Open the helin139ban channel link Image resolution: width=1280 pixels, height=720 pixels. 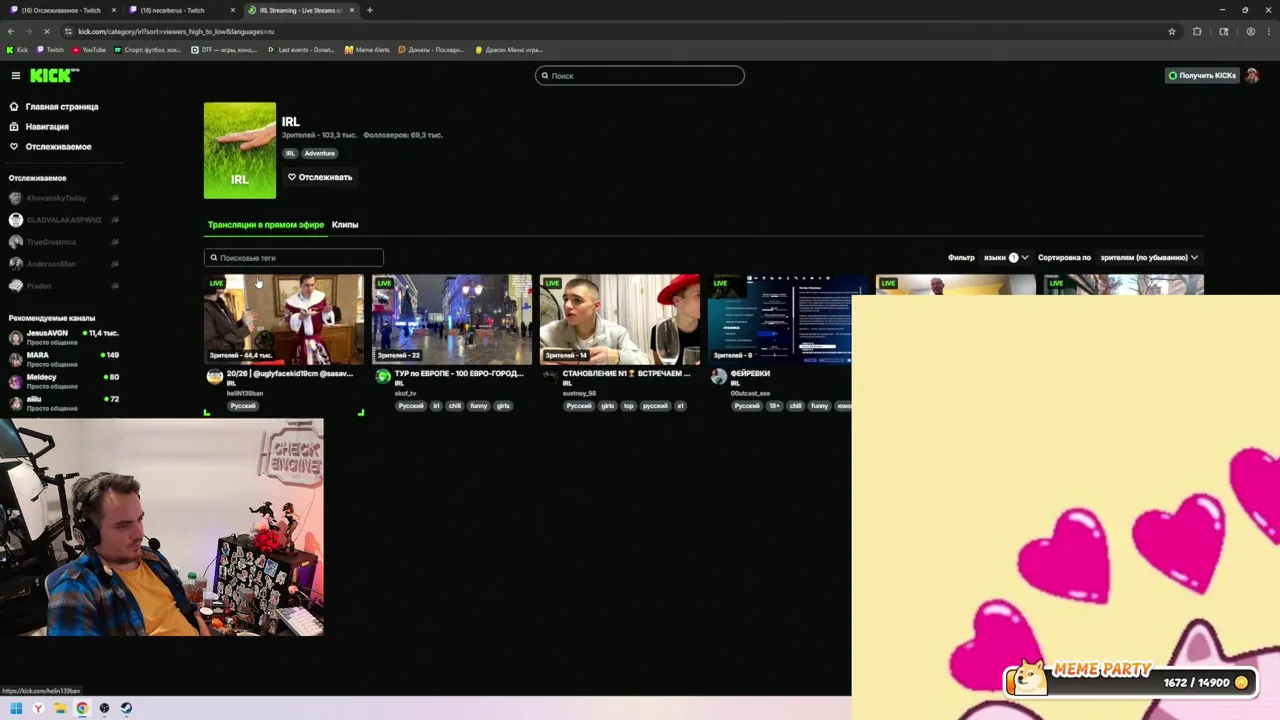tap(245, 394)
